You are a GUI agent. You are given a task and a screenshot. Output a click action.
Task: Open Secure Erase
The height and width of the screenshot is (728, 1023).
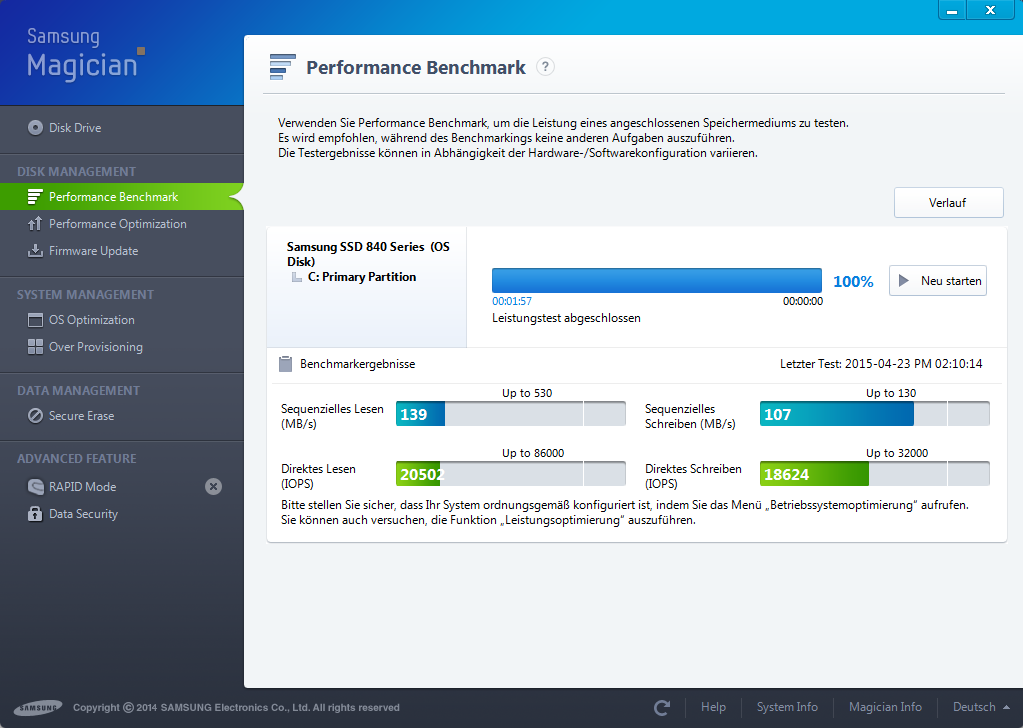[x=82, y=416]
